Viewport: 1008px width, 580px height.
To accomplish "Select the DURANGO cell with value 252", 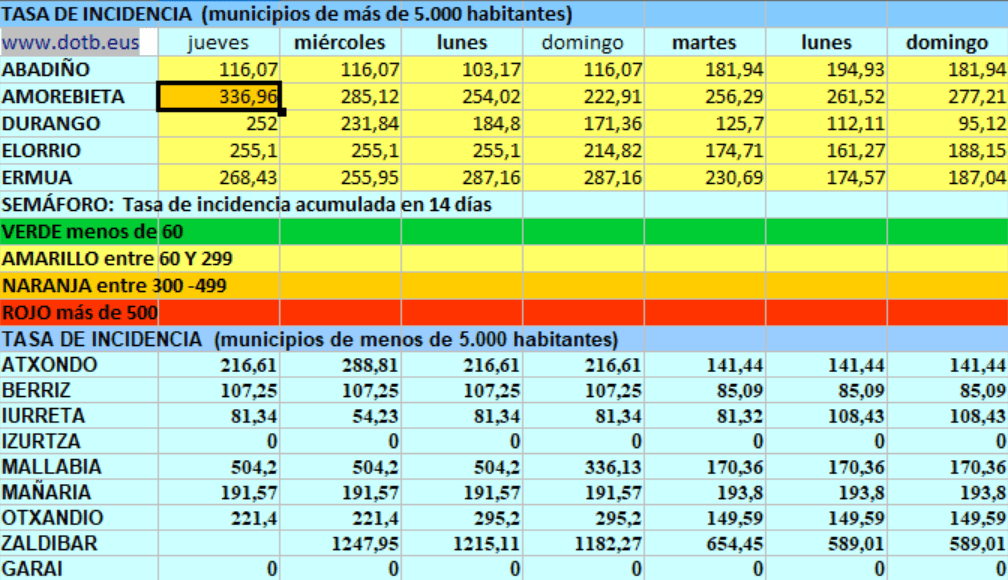I will click(219, 124).
